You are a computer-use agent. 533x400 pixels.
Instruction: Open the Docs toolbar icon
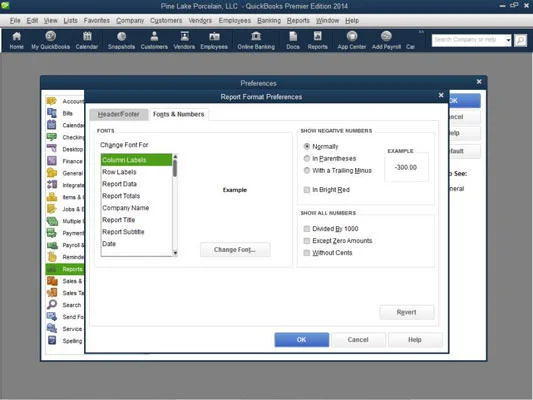point(293,40)
